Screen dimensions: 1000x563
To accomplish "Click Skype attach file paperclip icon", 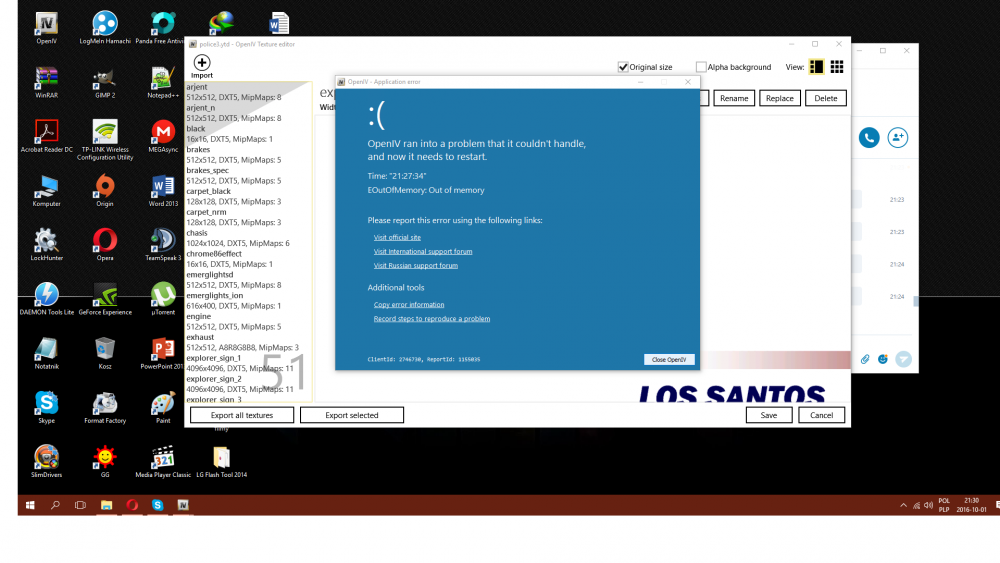I will [x=865, y=359].
